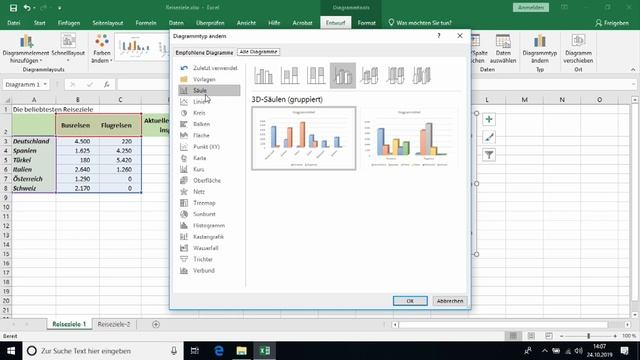
Task: Choose Treemap chart category
Action: (209, 203)
